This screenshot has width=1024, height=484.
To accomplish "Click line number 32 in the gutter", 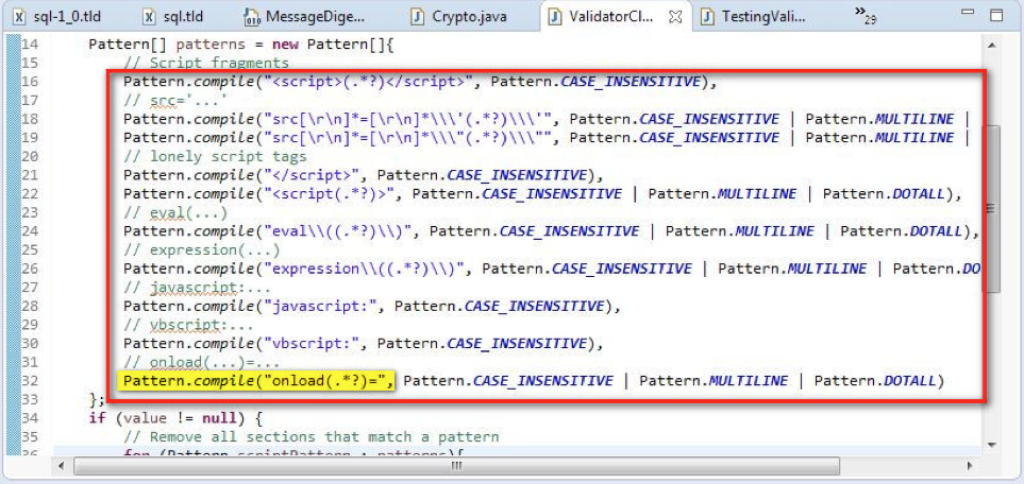I will tap(30, 381).
